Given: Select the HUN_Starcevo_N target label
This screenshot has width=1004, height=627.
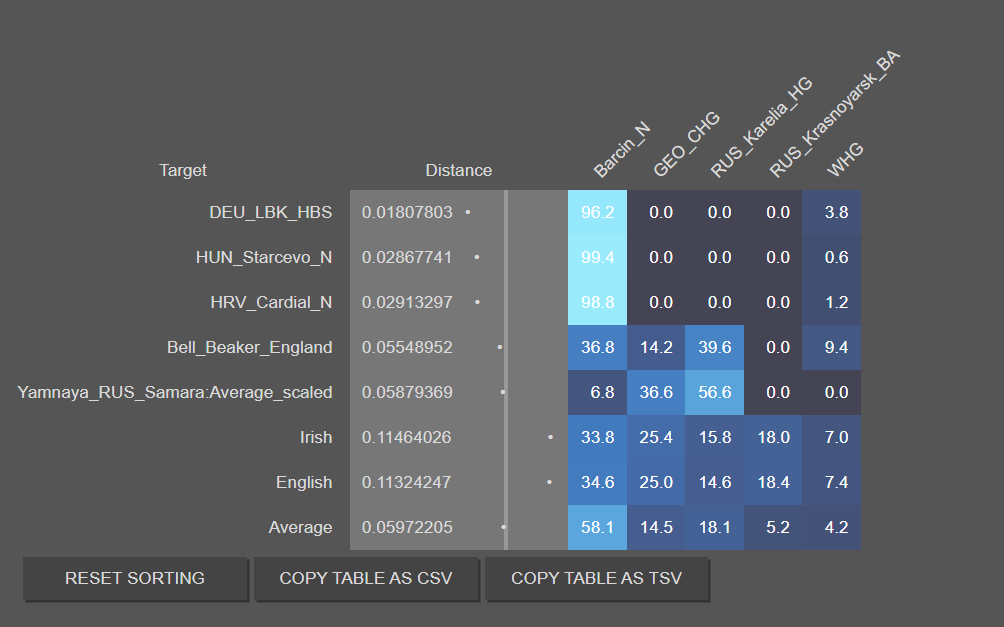Looking at the screenshot, I should (264, 257).
